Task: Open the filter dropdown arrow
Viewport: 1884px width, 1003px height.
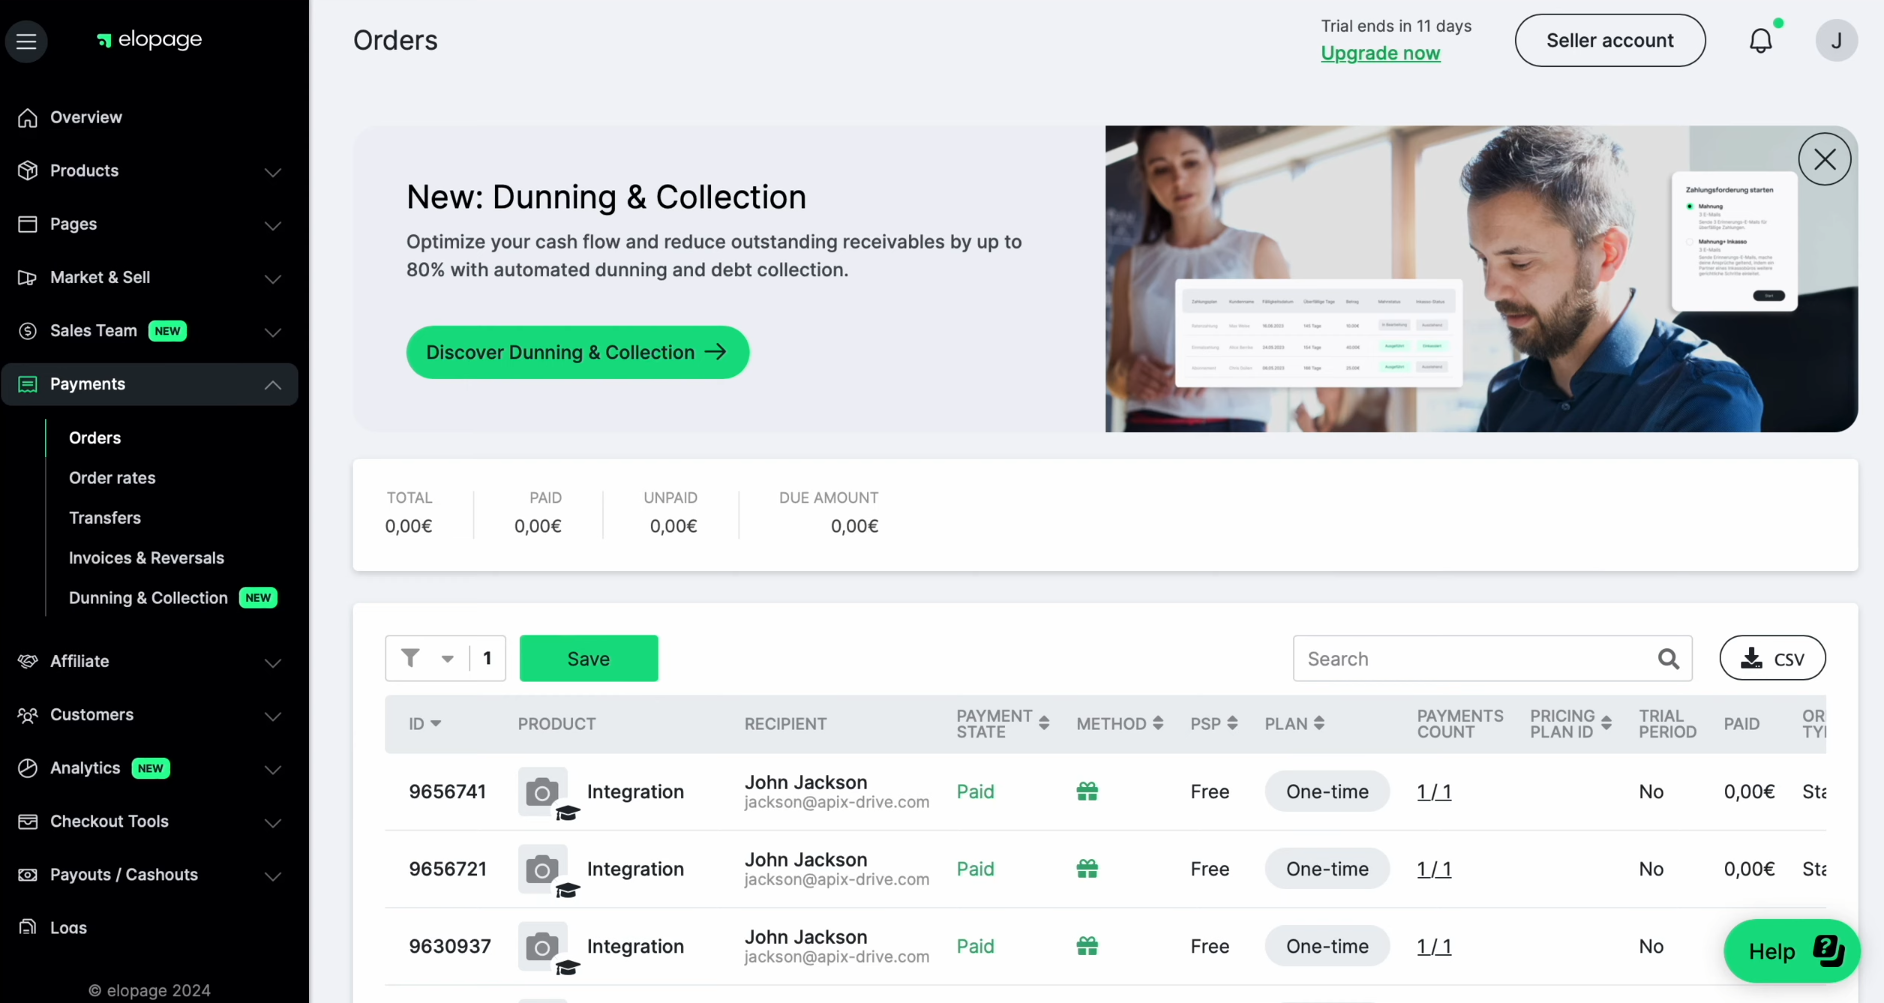Action: [447, 659]
